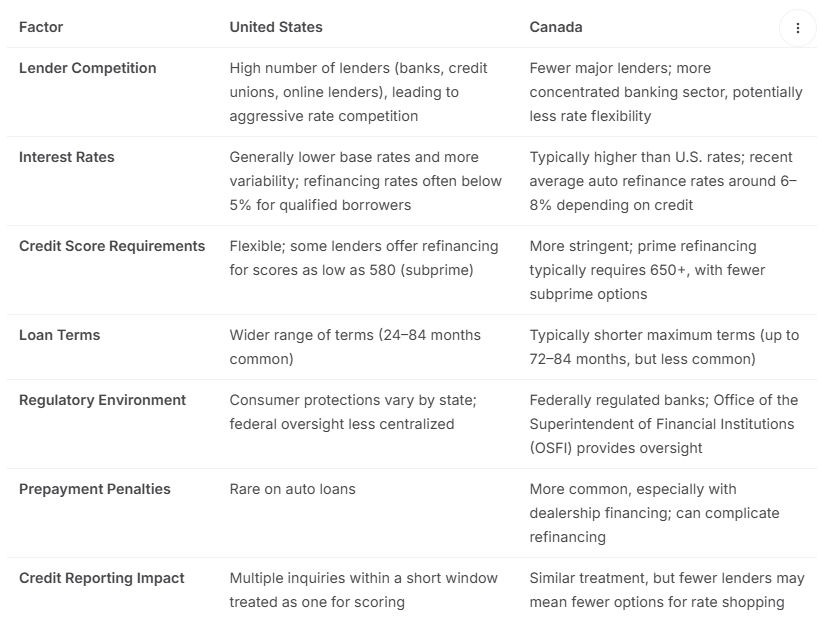Open the three-dot table options menu

797,28
